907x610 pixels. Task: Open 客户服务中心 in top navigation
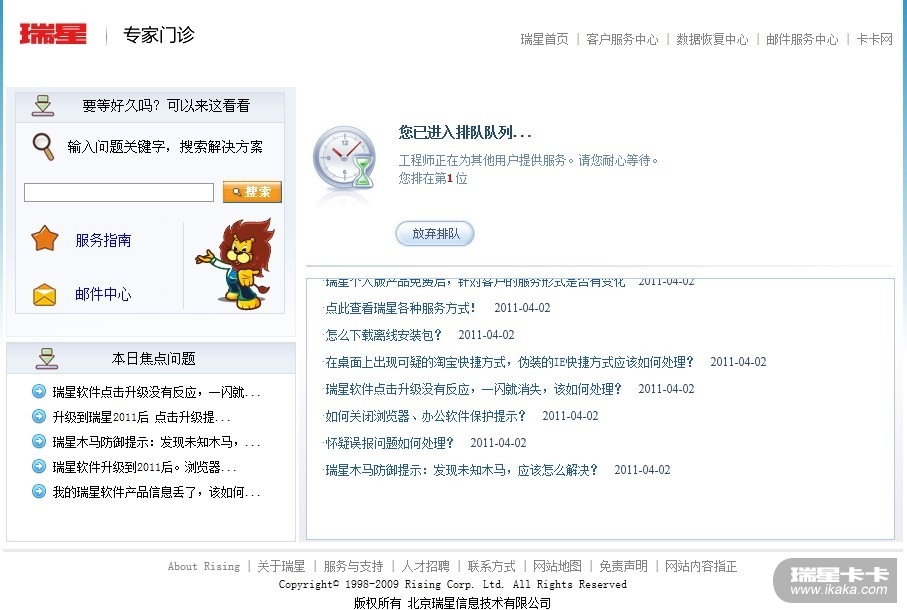[622, 39]
